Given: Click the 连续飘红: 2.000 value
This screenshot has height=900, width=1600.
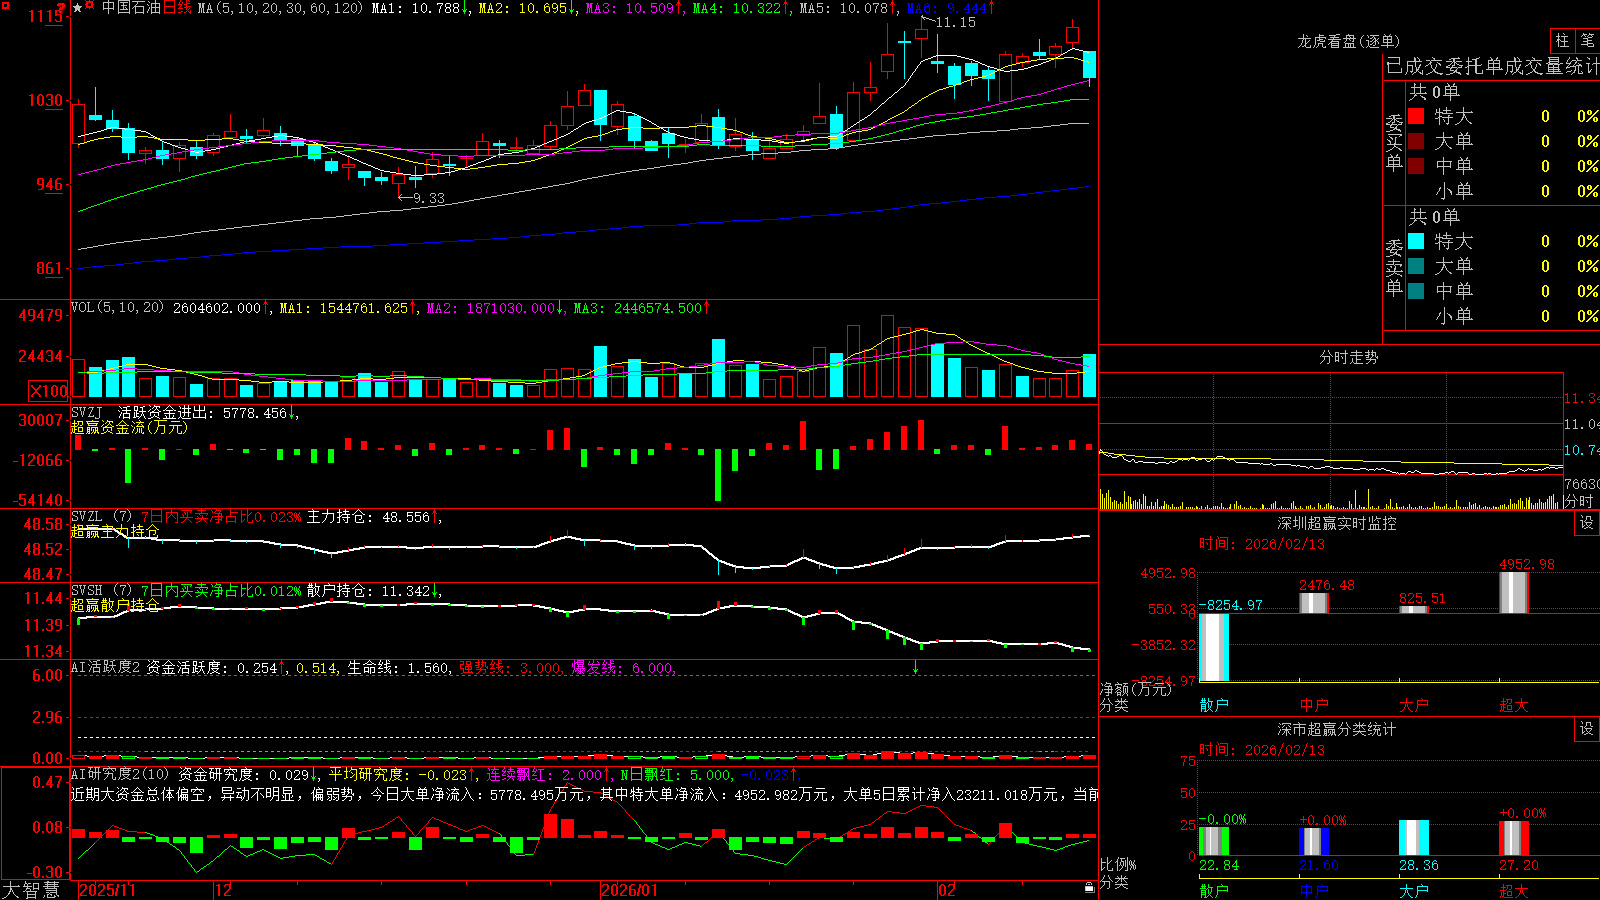Looking at the screenshot, I should click(x=547, y=774).
